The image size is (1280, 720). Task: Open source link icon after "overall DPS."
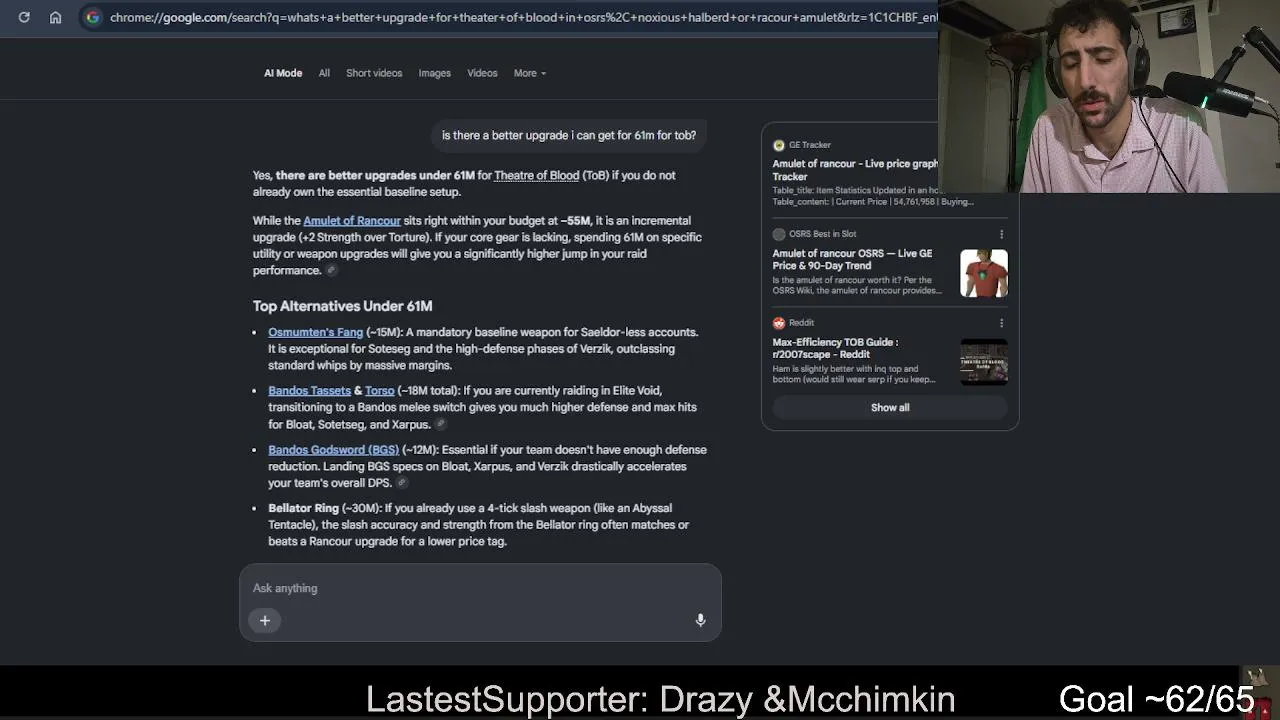[402, 483]
